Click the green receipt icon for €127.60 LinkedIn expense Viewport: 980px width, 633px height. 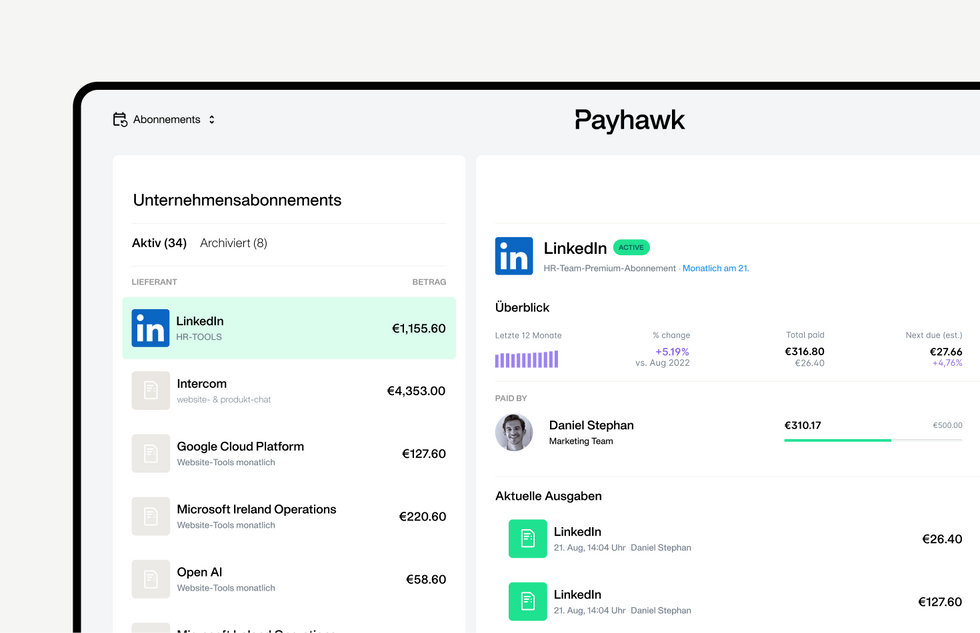point(528,602)
